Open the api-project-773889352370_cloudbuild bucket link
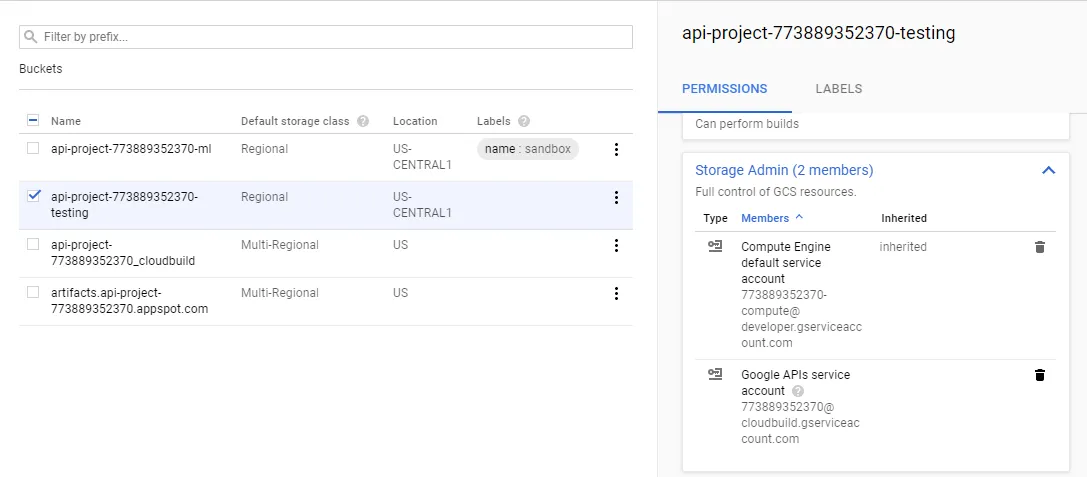Screen dimensions: 1087x477 123,253
